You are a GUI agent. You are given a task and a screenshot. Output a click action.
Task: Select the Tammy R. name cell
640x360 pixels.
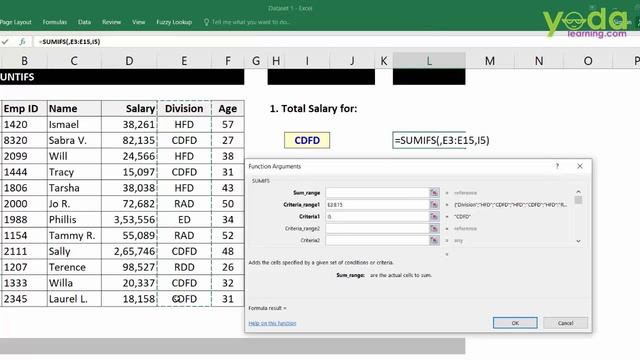[74, 236]
